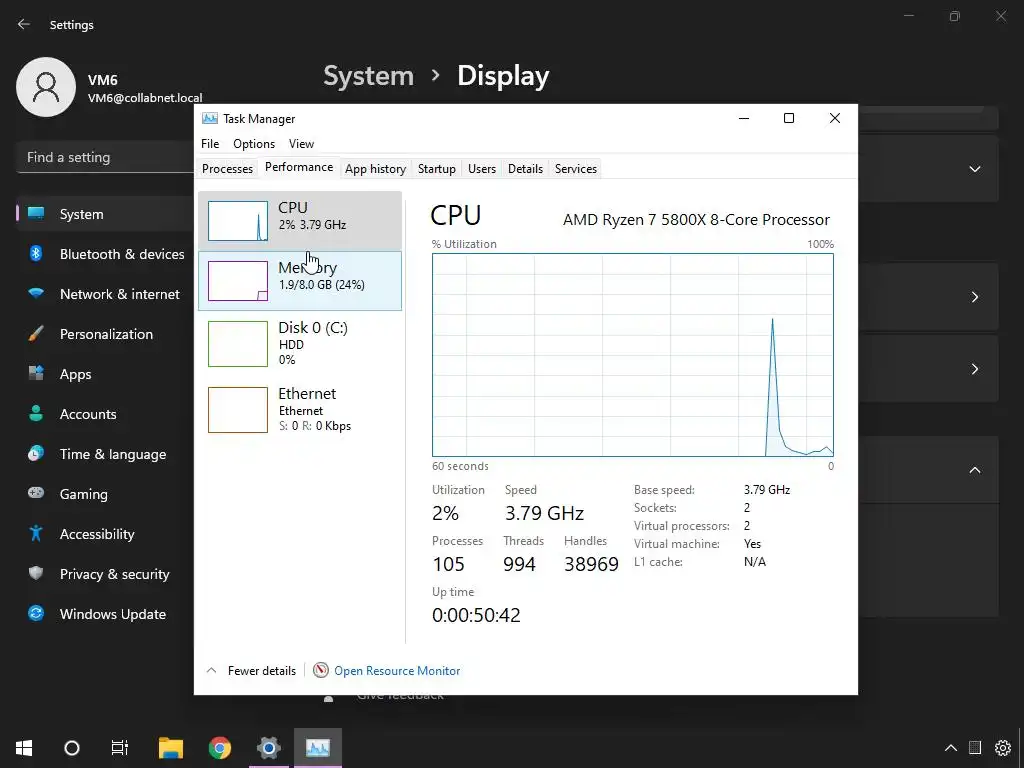Click the Accounts person icon in sidebar
The image size is (1024, 768).
(x=36, y=413)
